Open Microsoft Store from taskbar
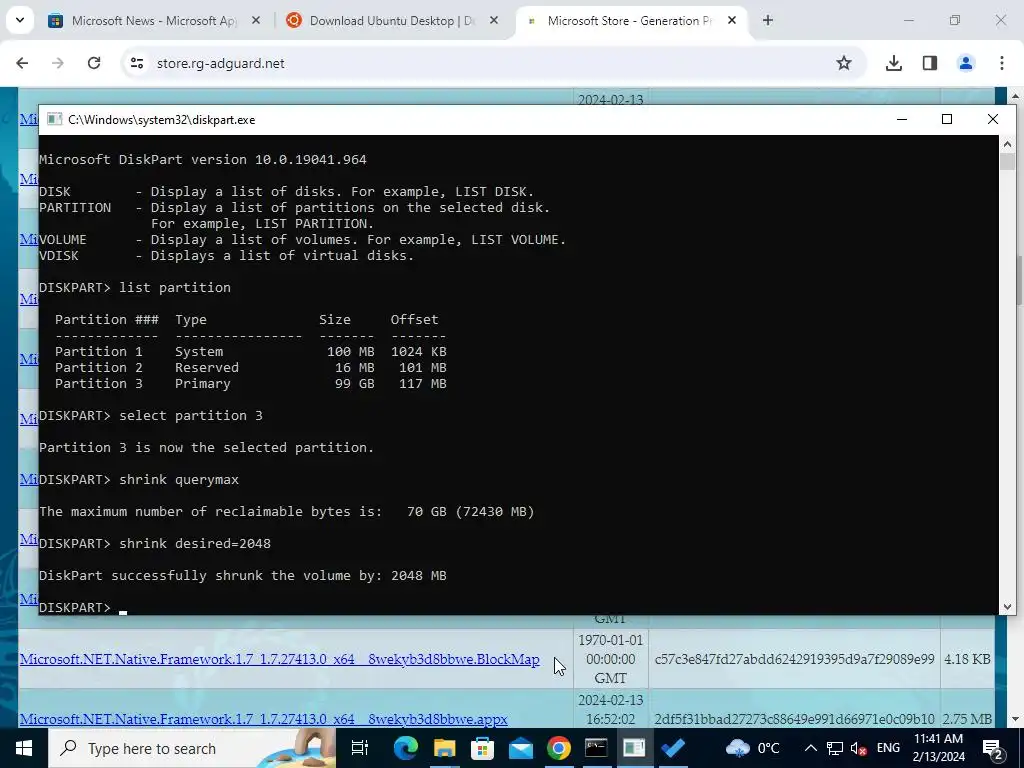The height and width of the screenshot is (768, 1024). (483, 748)
